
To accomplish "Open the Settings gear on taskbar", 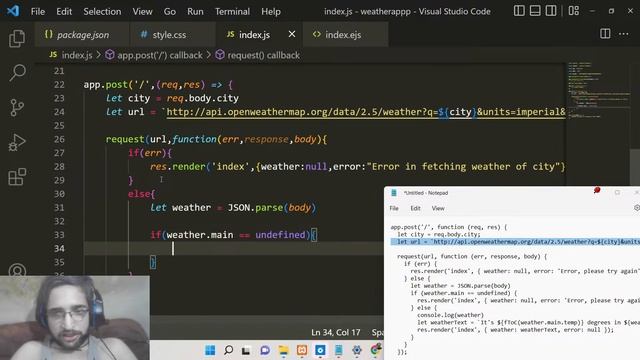I will pos(357,350).
